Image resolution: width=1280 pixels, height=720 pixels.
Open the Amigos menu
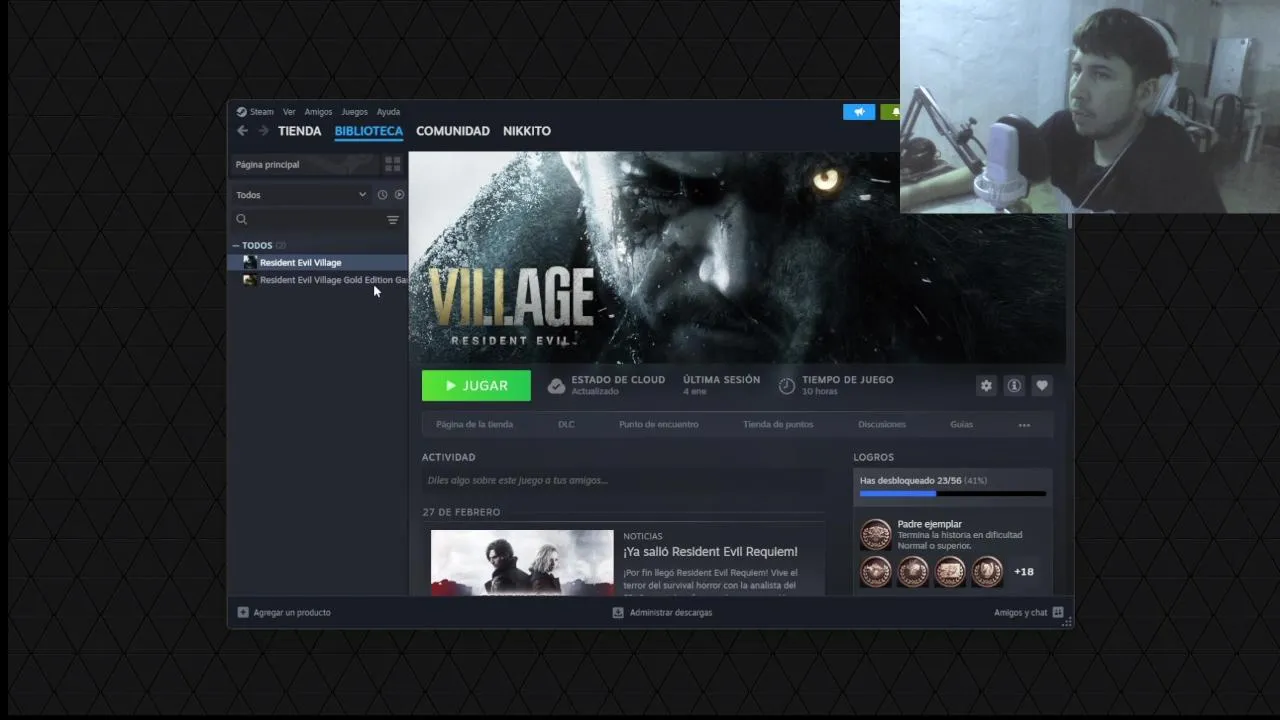318,112
